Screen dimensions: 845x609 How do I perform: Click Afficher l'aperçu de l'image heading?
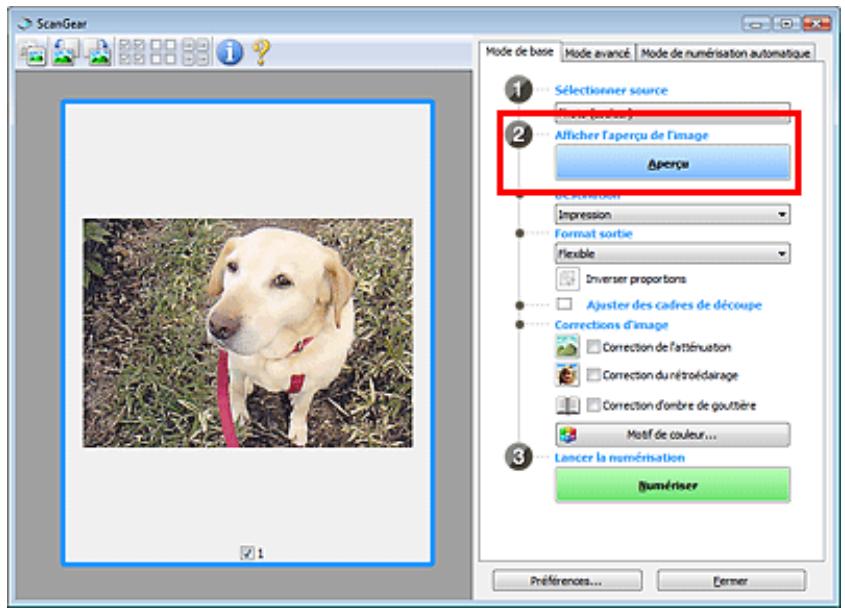point(632,135)
